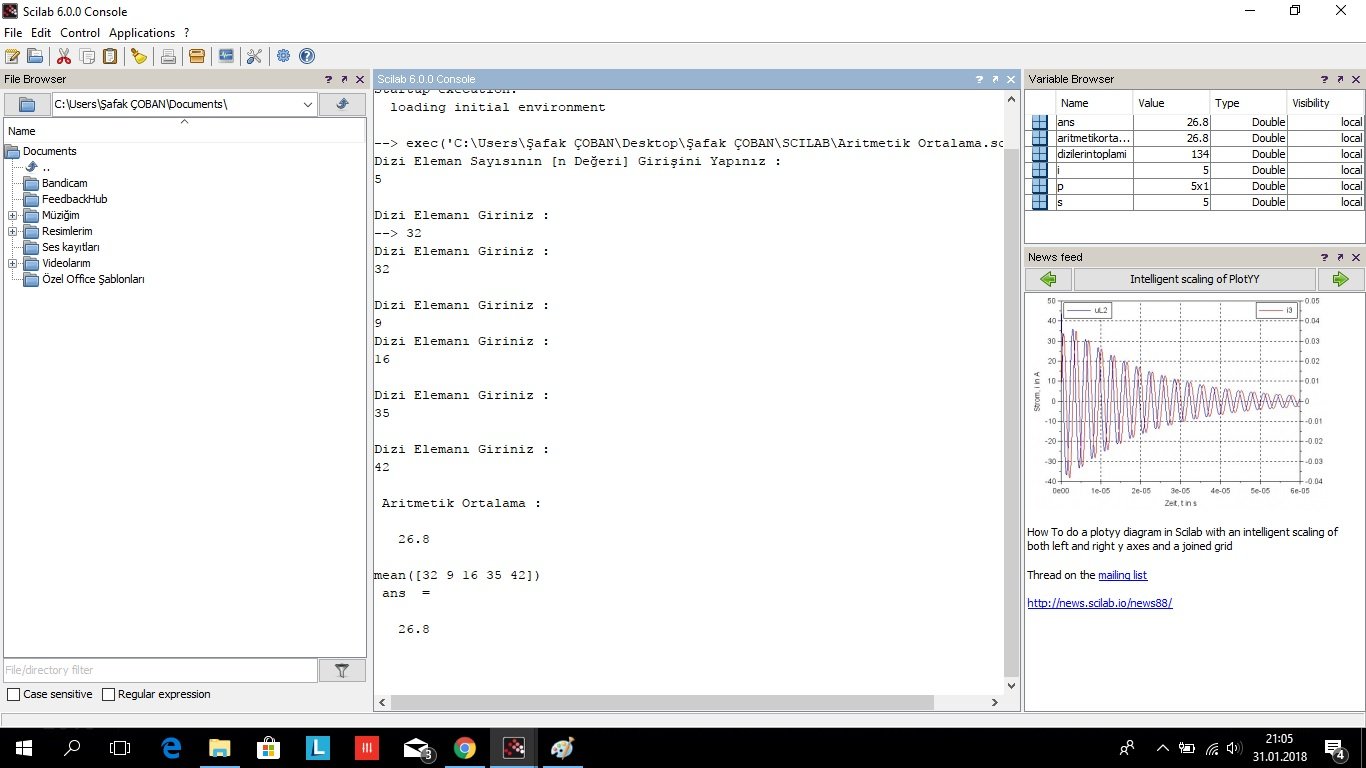Viewport: 1366px width, 768px height.
Task: Open the Edit menu
Action: click(41, 33)
